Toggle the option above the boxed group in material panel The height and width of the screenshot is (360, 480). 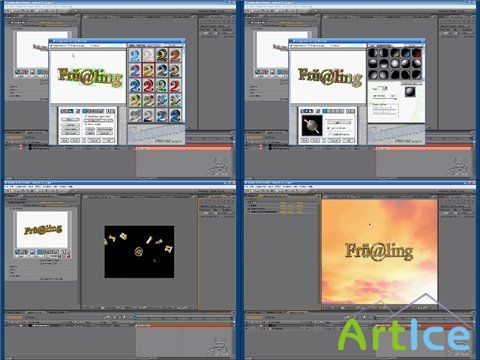click(x=371, y=104)
